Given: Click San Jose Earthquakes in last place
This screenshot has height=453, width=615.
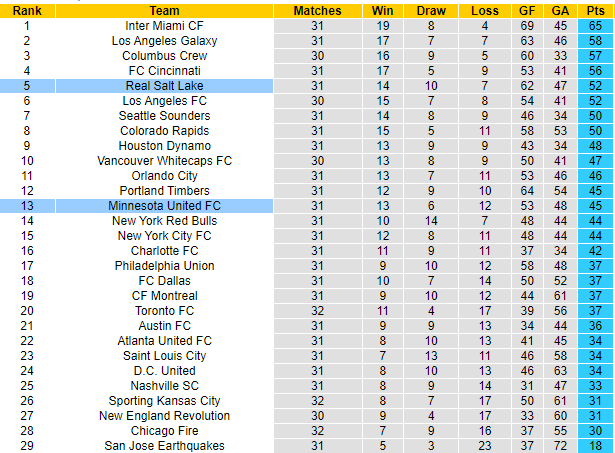Looking at the screenshot, I should pos(164,446).
